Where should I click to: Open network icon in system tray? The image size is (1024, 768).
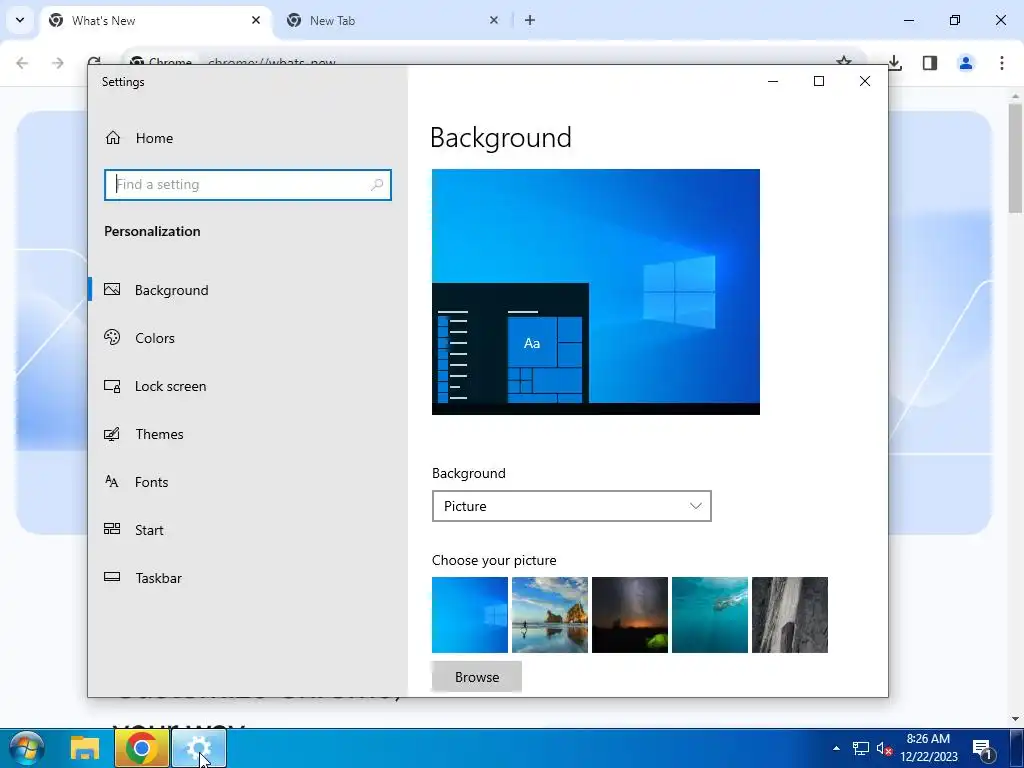(x=861, y=748)
